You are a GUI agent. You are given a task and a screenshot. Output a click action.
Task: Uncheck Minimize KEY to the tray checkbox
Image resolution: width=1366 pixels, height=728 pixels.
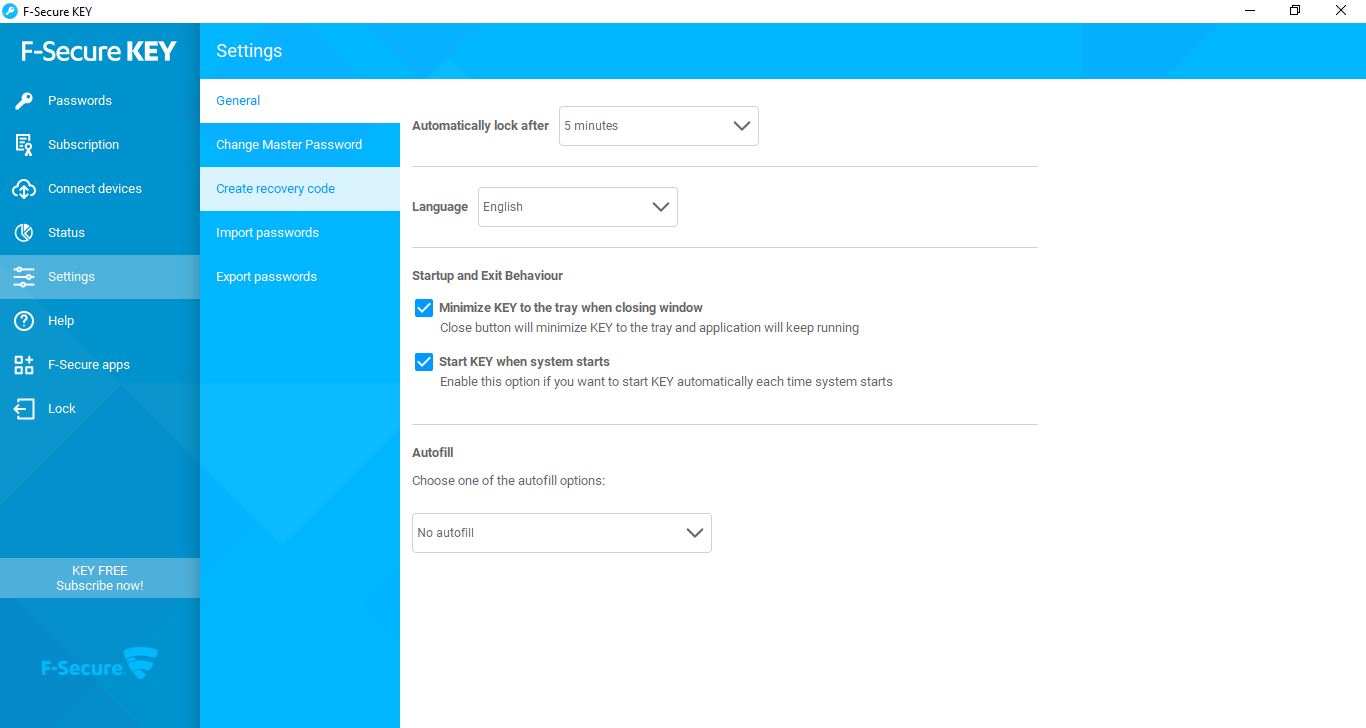click(423, 308)
